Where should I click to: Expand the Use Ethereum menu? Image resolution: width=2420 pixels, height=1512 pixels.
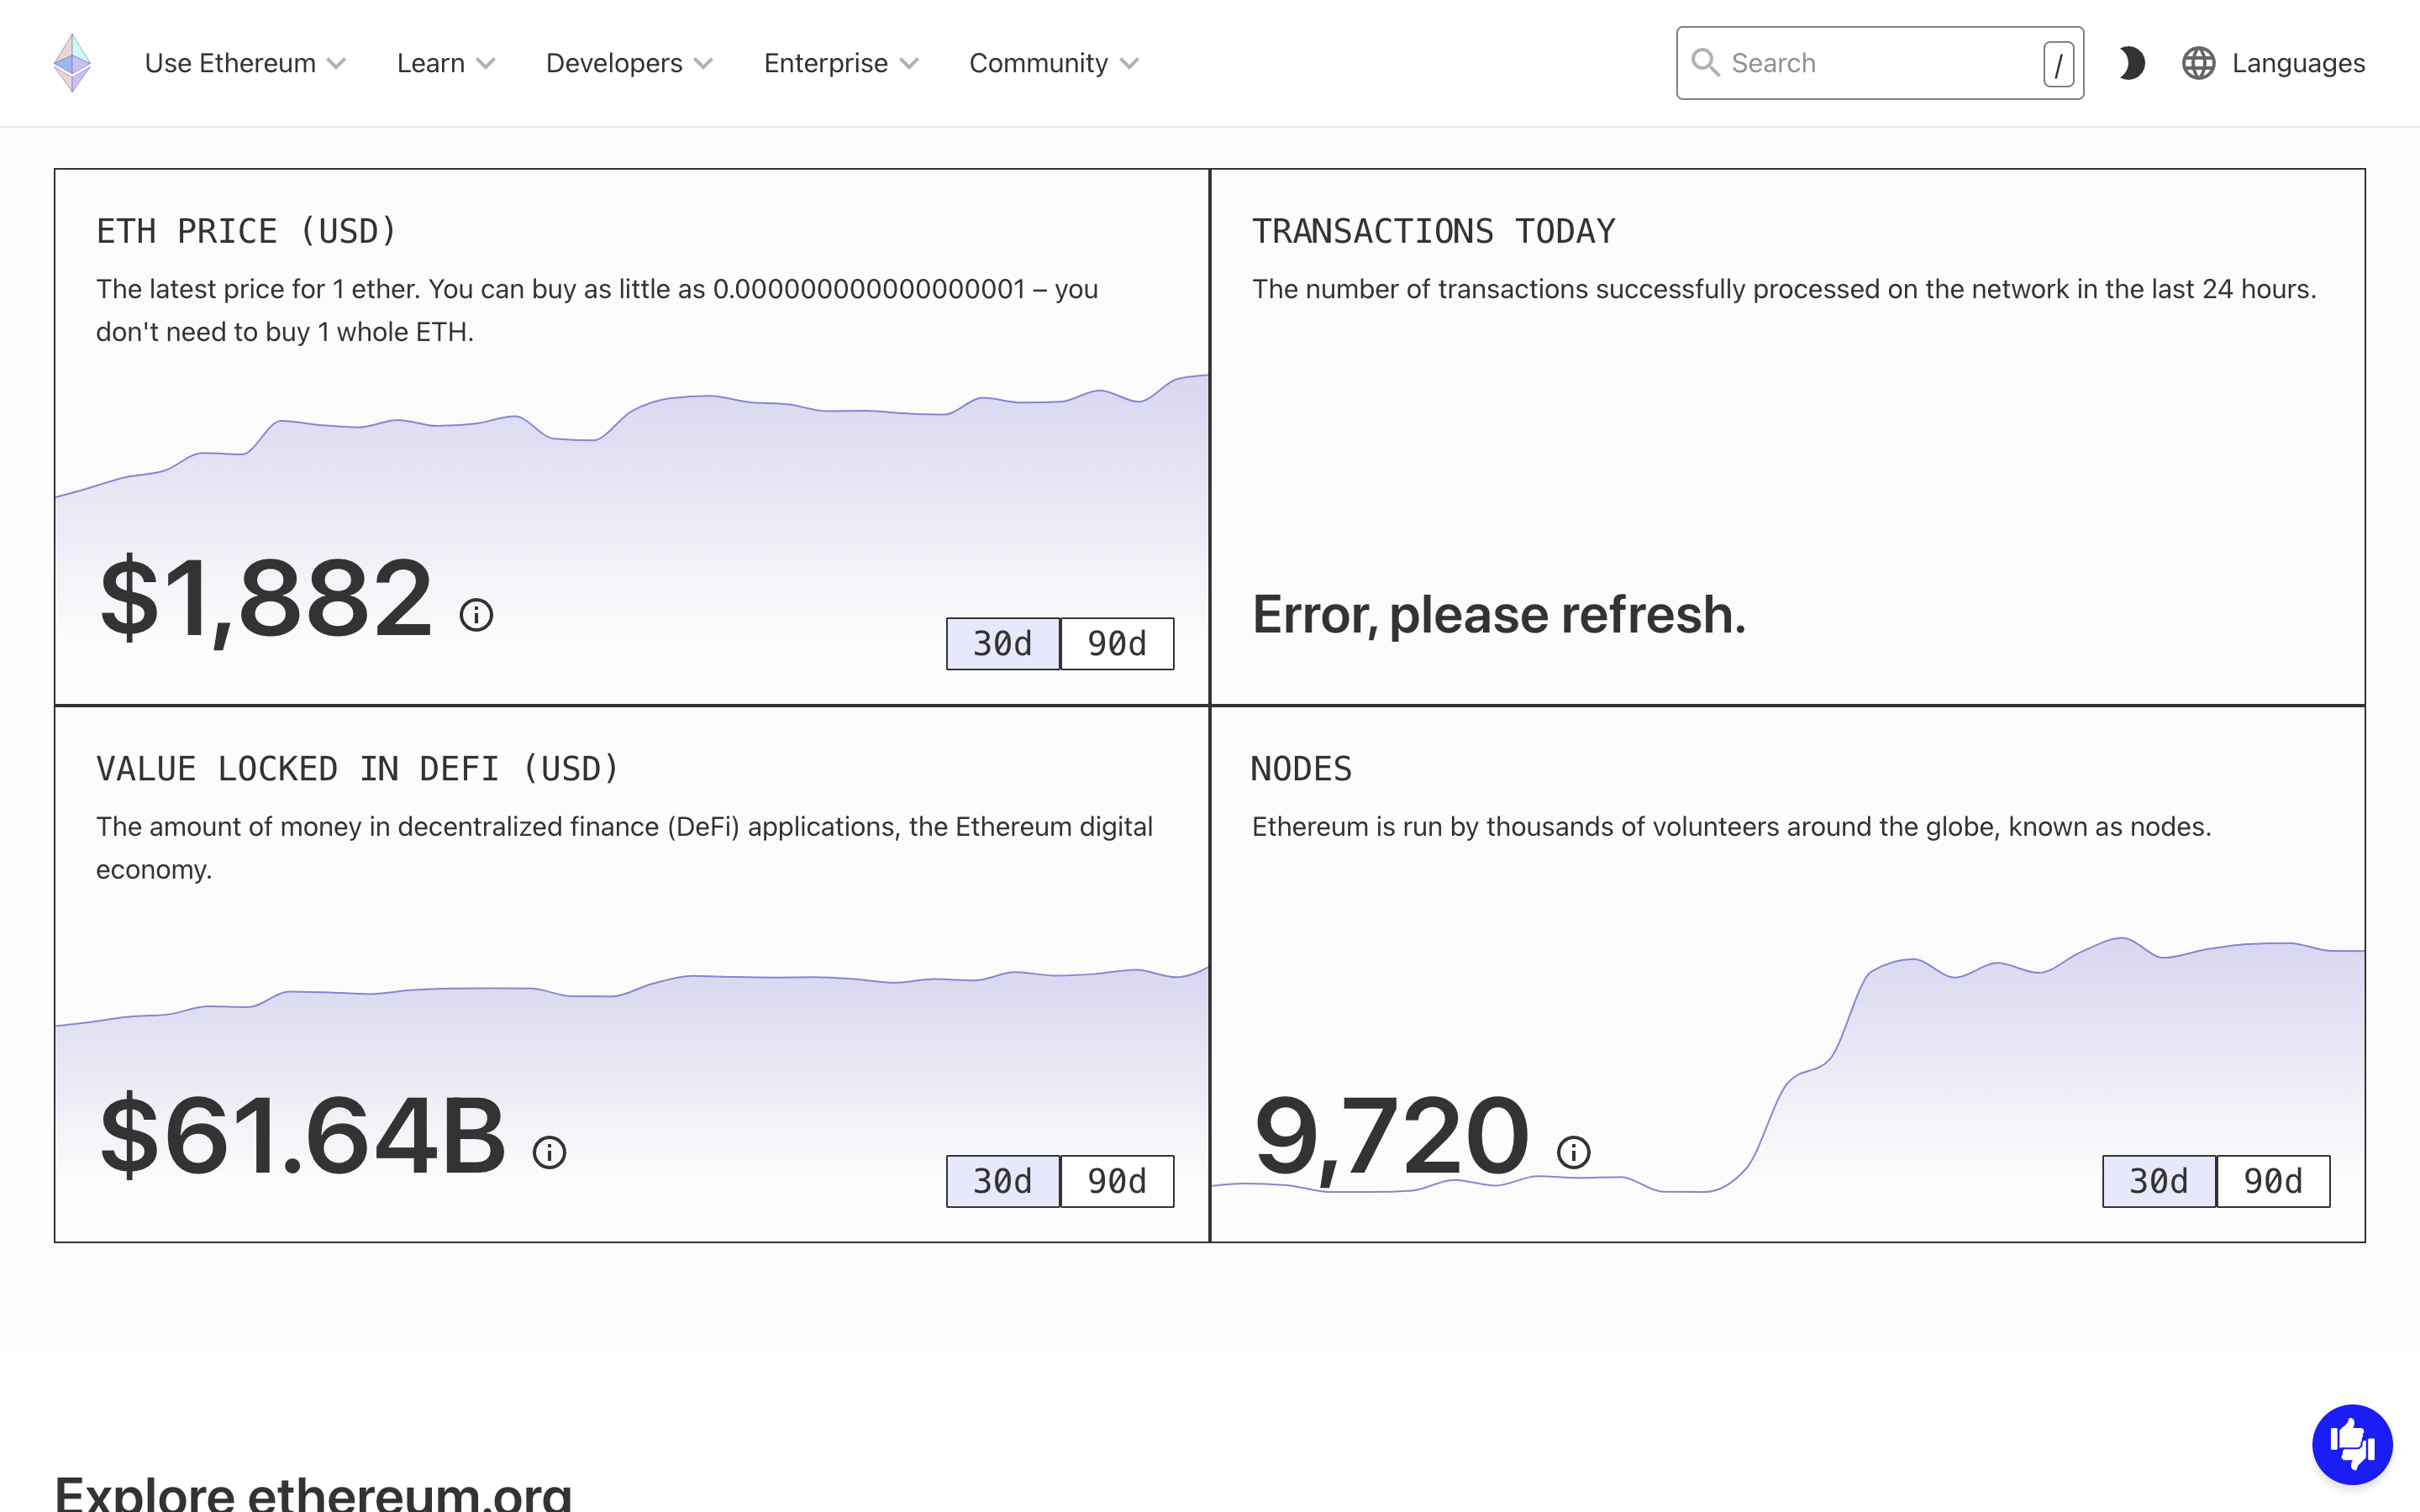[x=245, y=63]
